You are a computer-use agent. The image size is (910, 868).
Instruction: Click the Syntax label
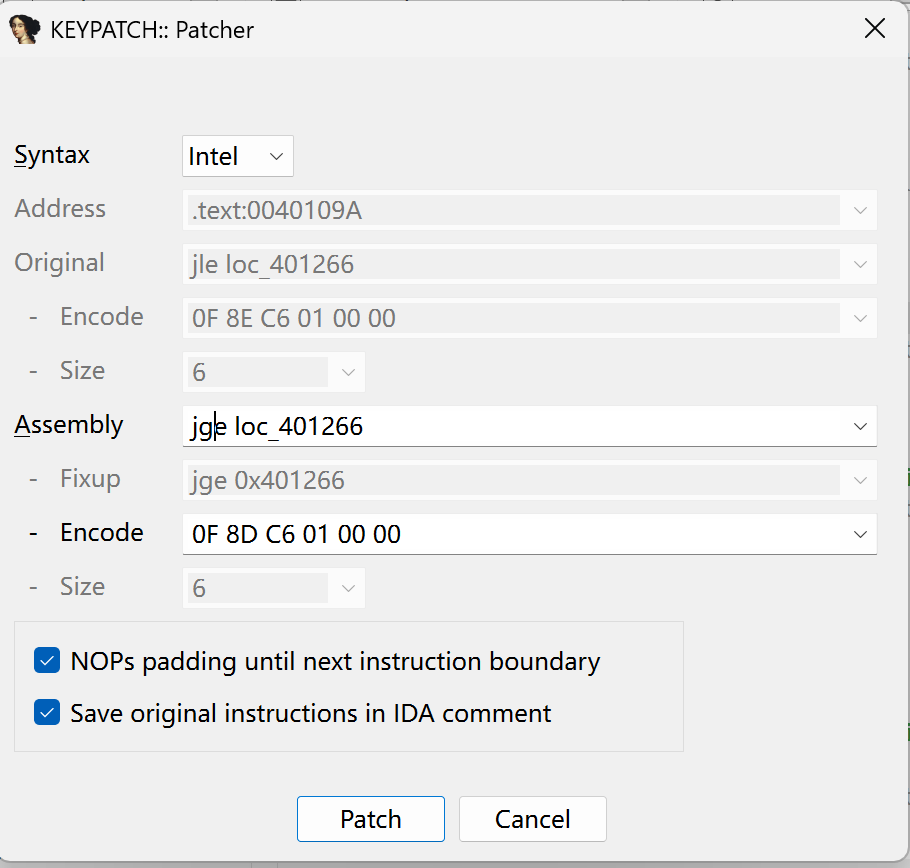[52, 155]
